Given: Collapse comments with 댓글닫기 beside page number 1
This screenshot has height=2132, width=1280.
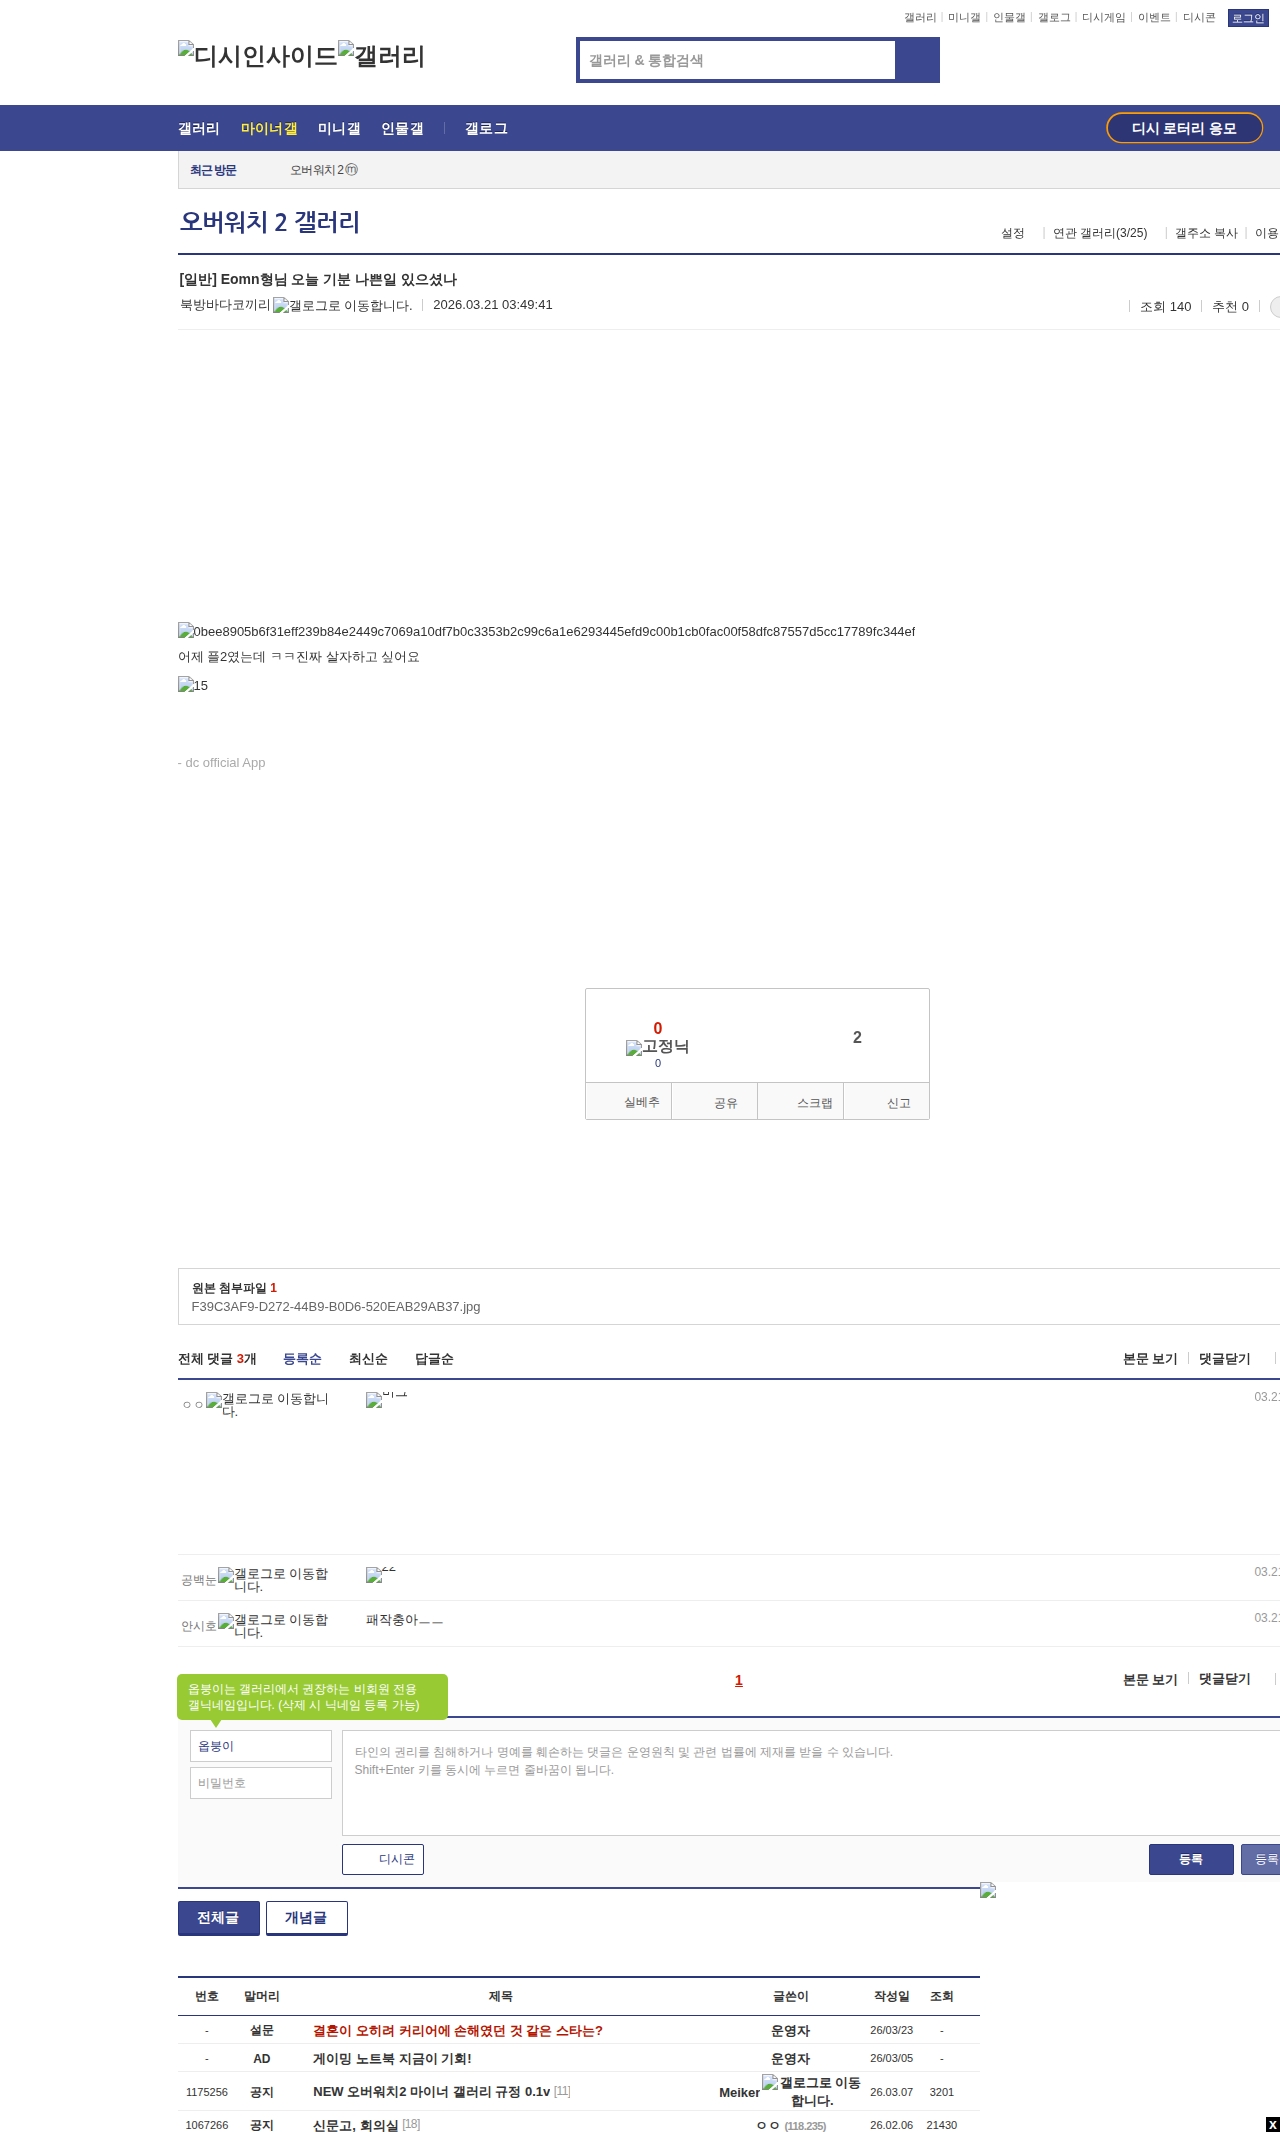Looking at the screenshot, I should (x=1225, y=1680).
